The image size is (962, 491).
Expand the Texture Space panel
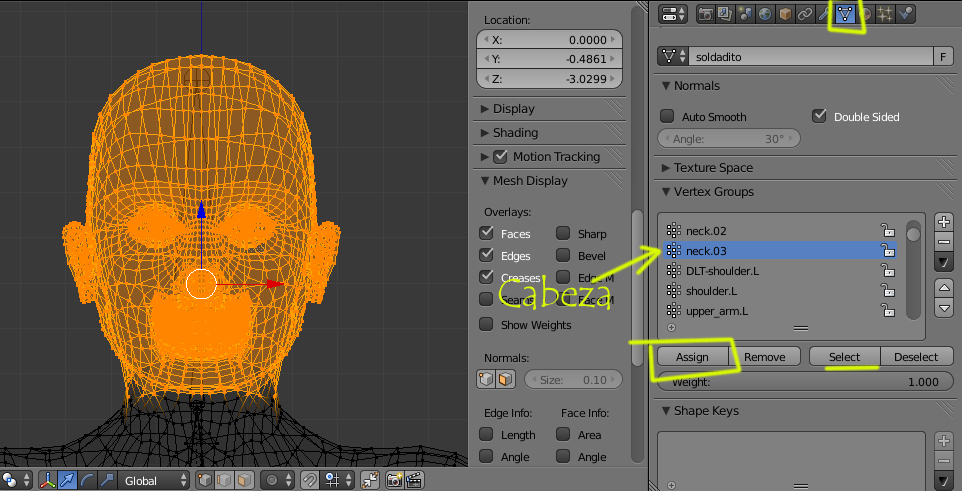point(713,168)
